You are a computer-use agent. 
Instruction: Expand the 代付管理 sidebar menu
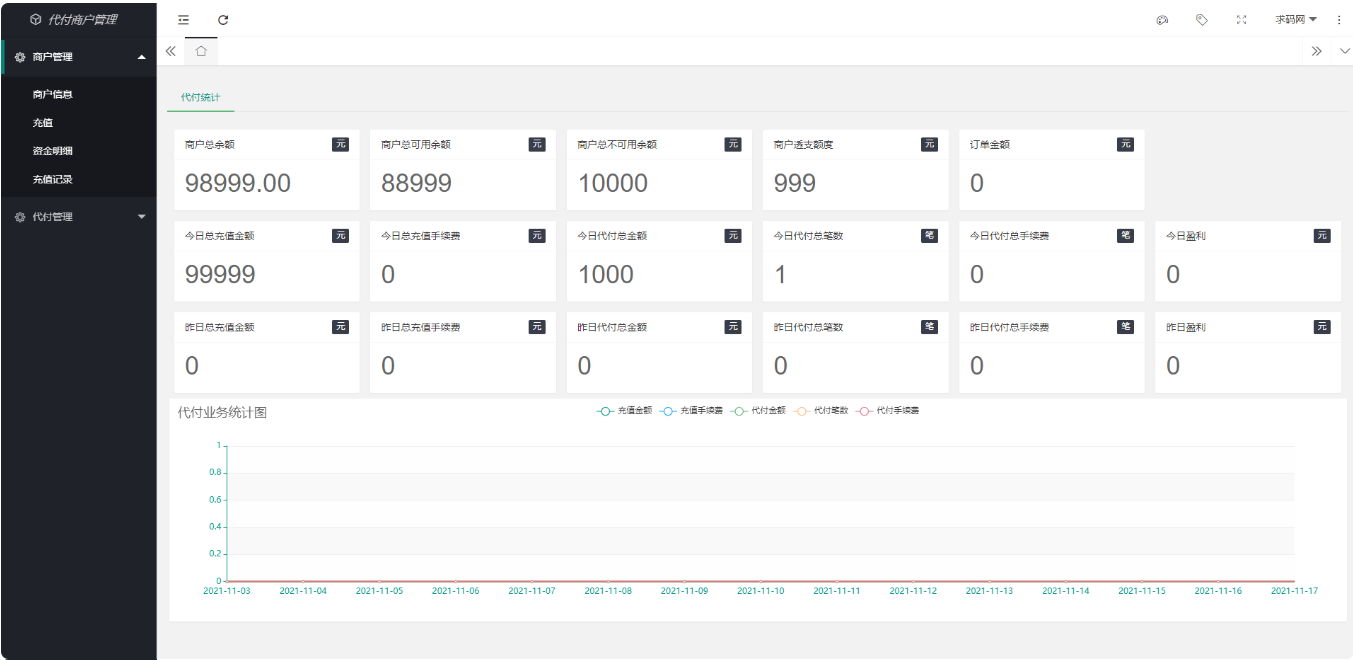tap(78, 217)
